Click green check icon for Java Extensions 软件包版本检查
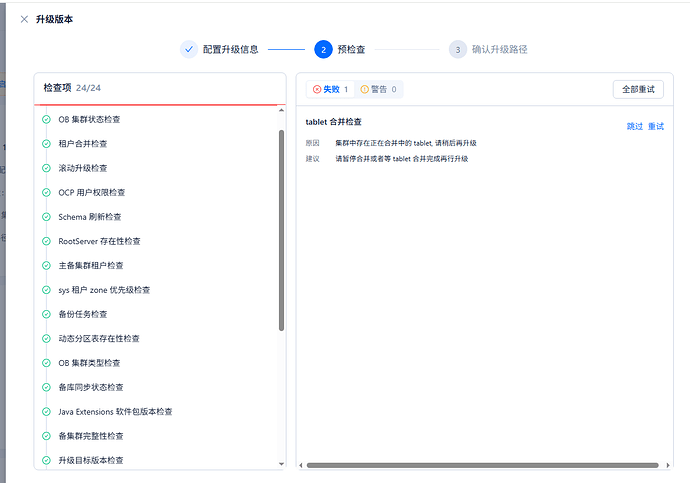 pos(46,412)
